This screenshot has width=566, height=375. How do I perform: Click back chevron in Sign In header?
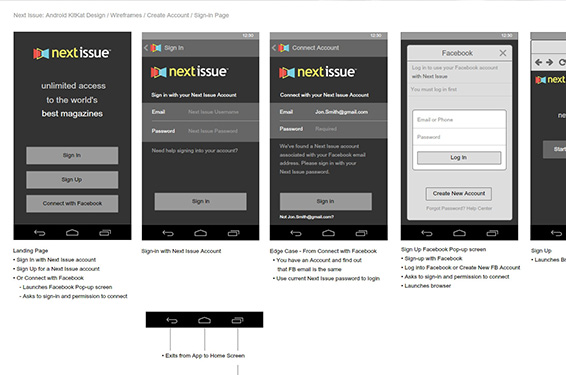tap(146, 48)
